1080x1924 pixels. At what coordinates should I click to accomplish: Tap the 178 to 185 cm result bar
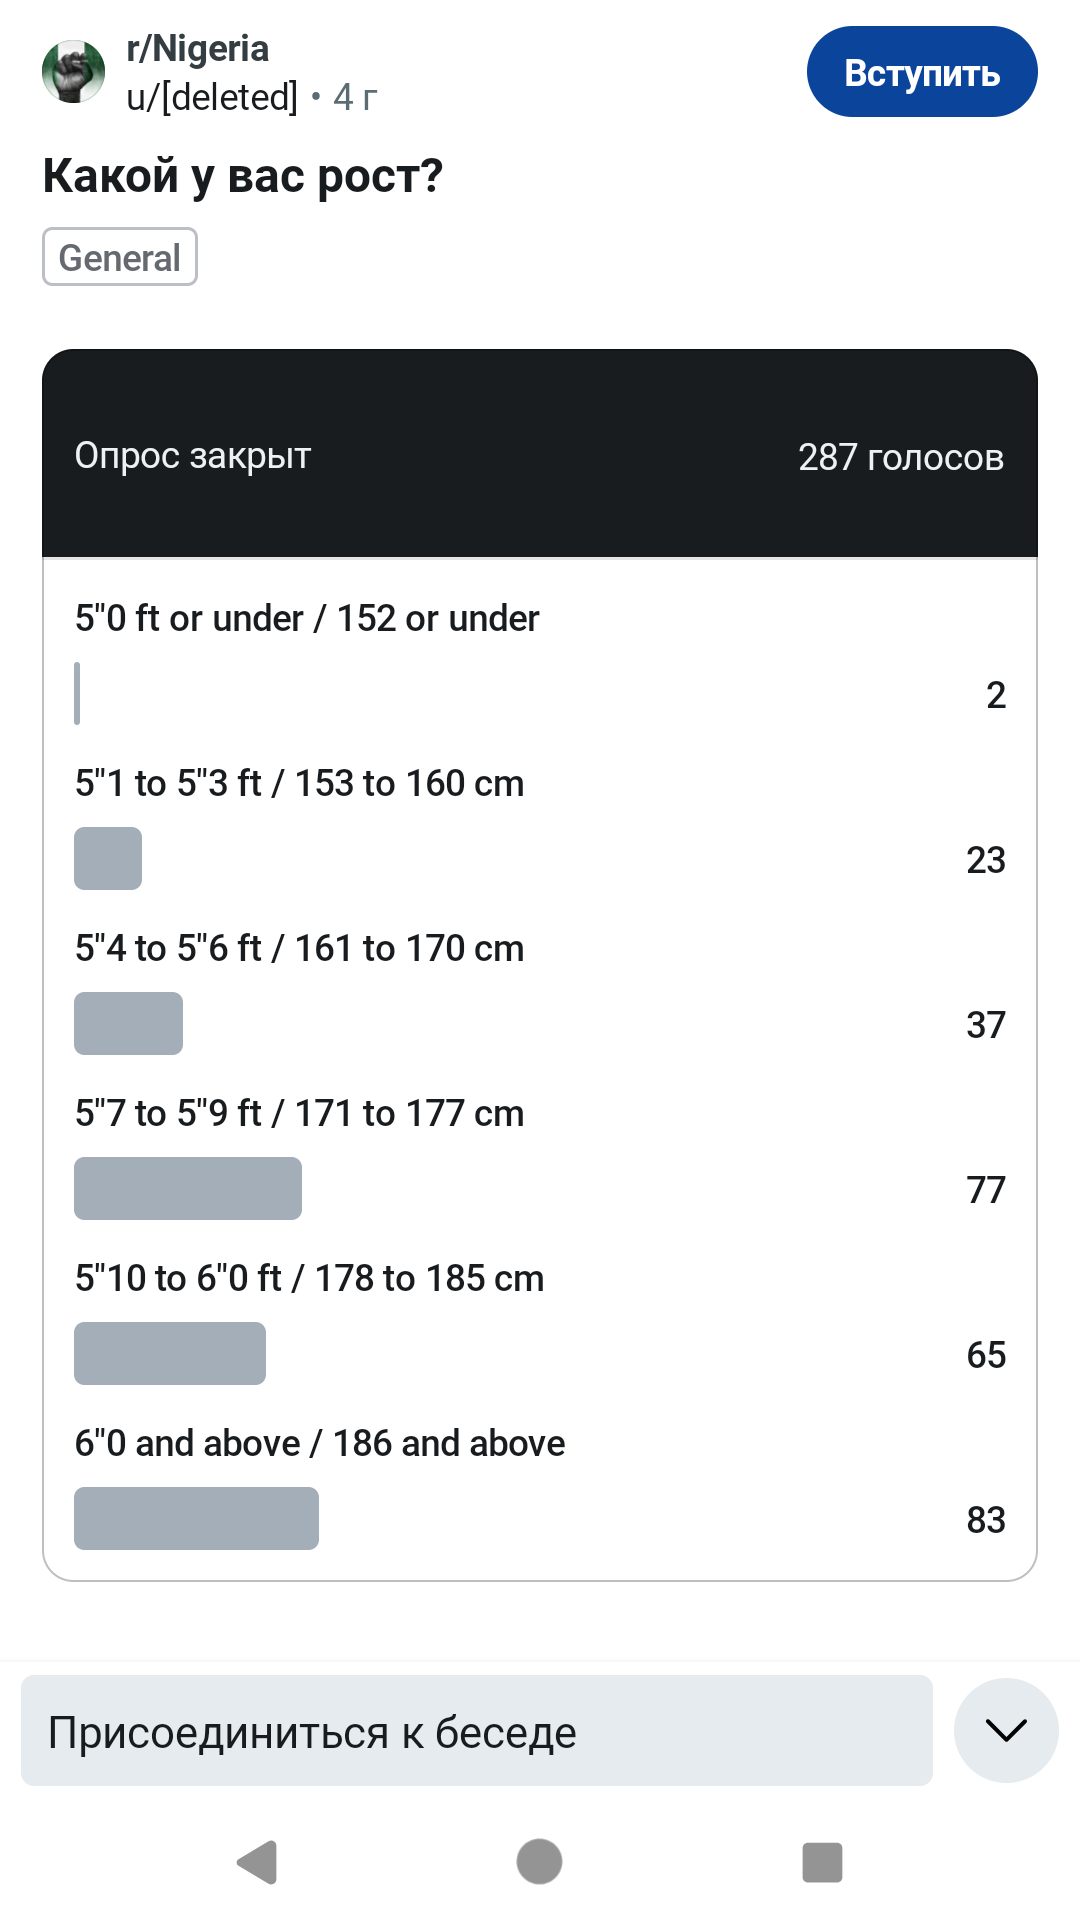click(170, 1353)
